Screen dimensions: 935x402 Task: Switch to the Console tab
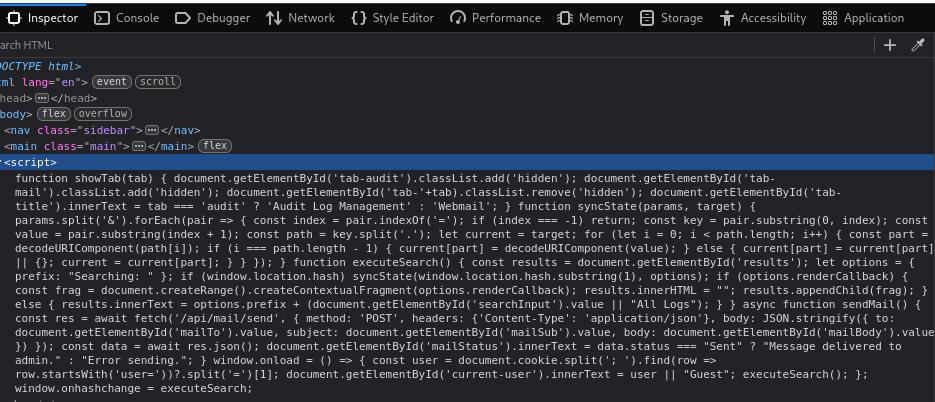click(127, 18)
